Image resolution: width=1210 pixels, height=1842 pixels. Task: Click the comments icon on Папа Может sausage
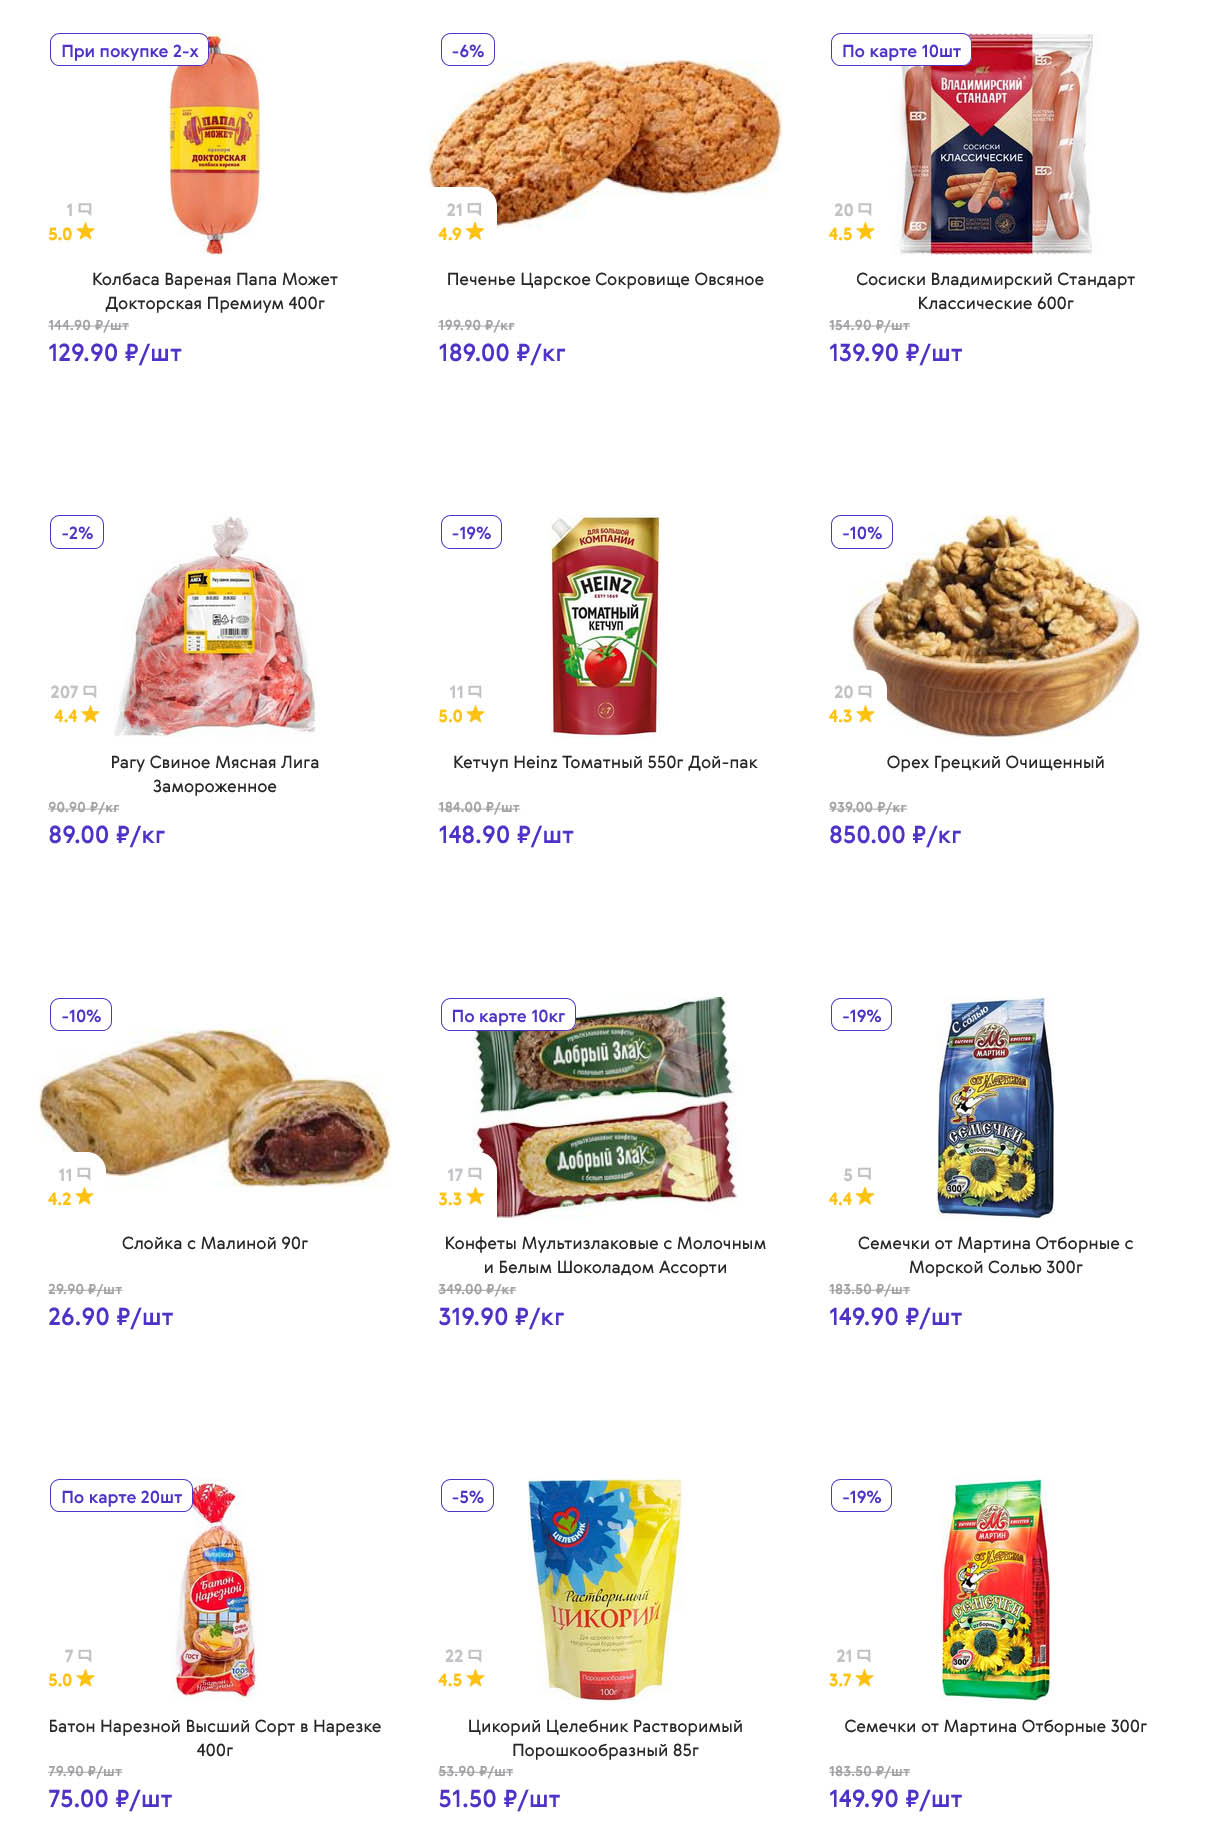pos(85,210)
